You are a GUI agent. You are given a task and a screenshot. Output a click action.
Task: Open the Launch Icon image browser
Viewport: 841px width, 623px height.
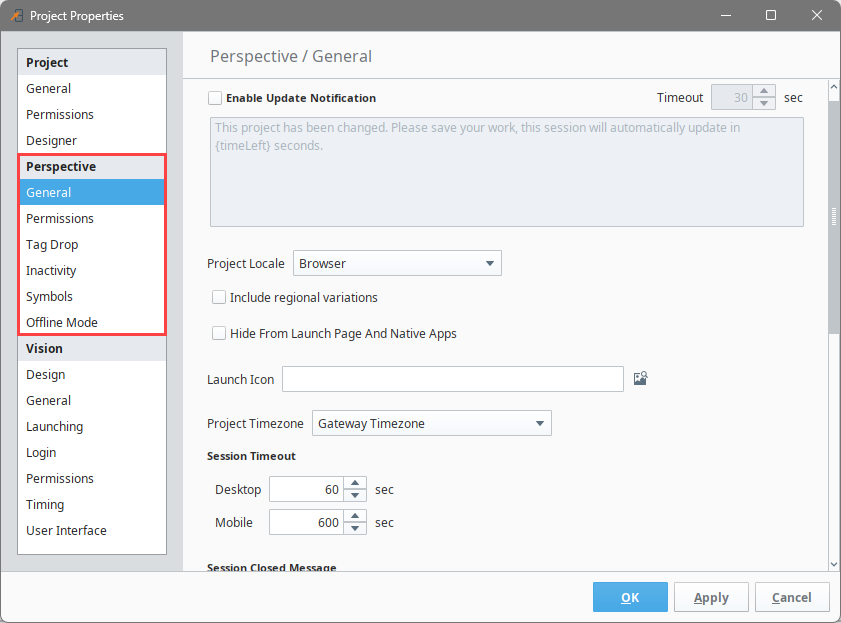coord(640,379)
